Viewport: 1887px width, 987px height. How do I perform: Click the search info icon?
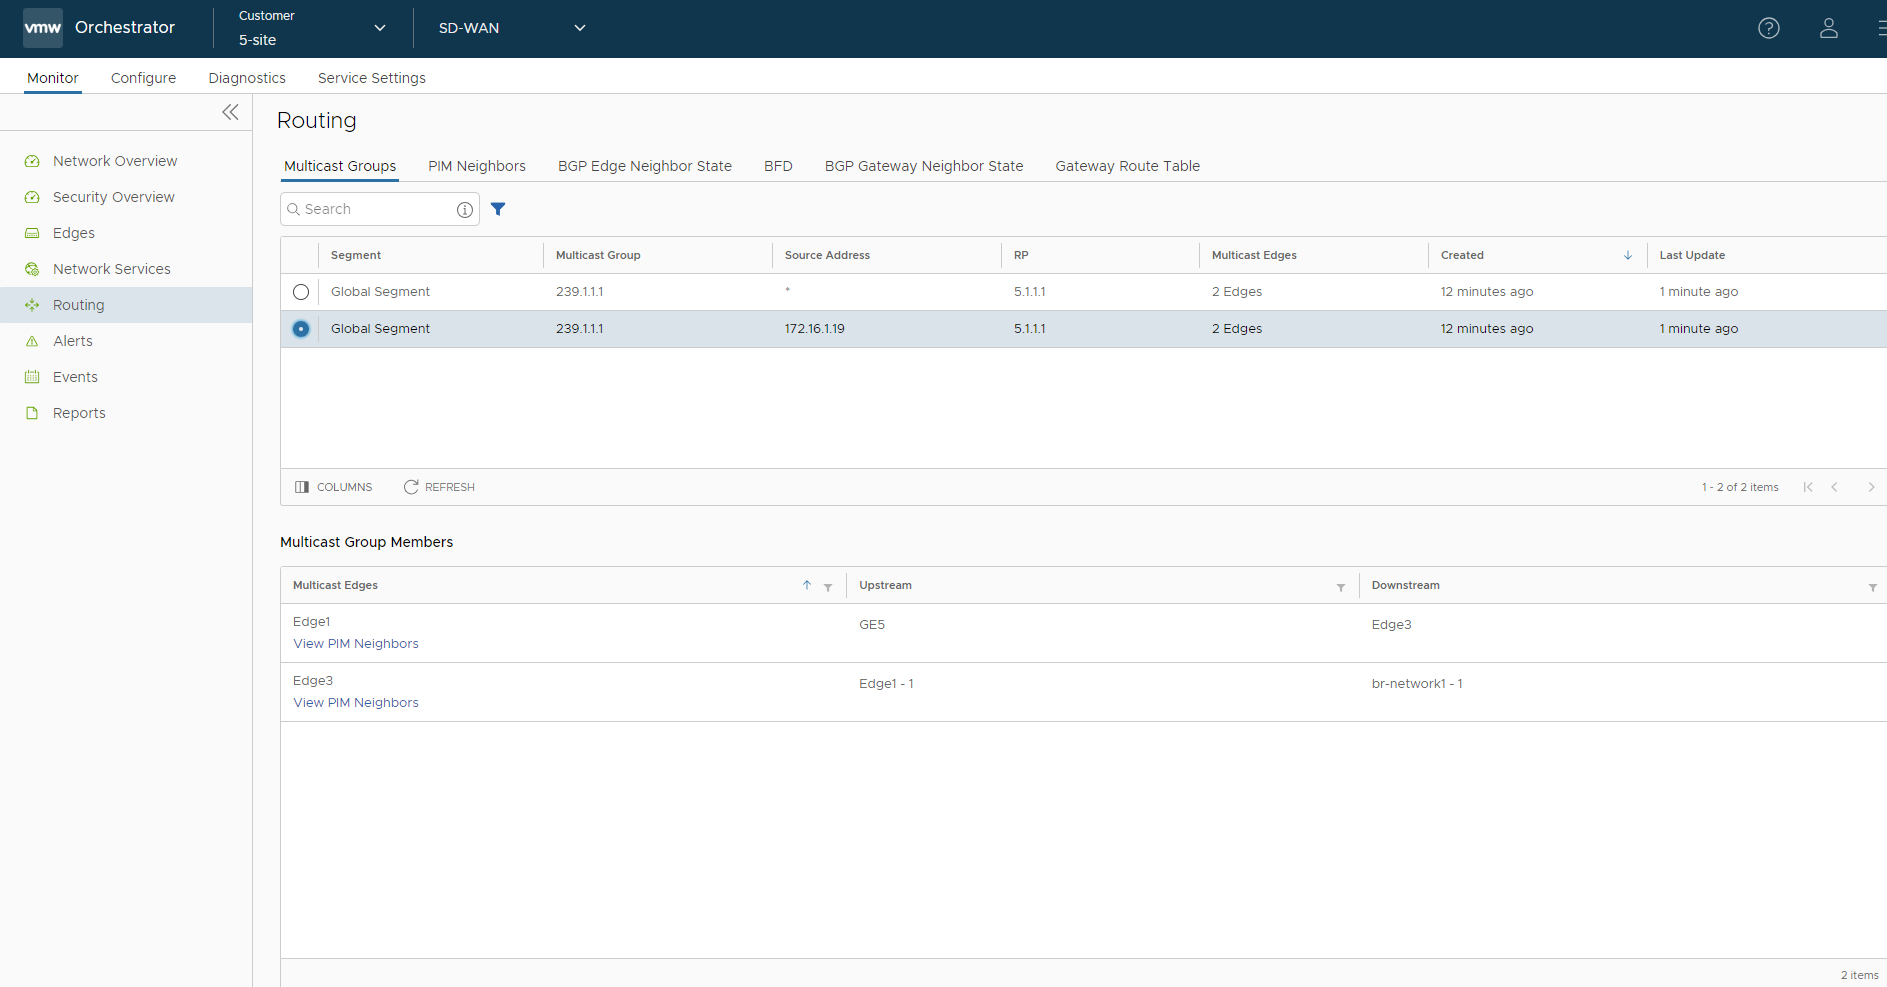[464, 210]
